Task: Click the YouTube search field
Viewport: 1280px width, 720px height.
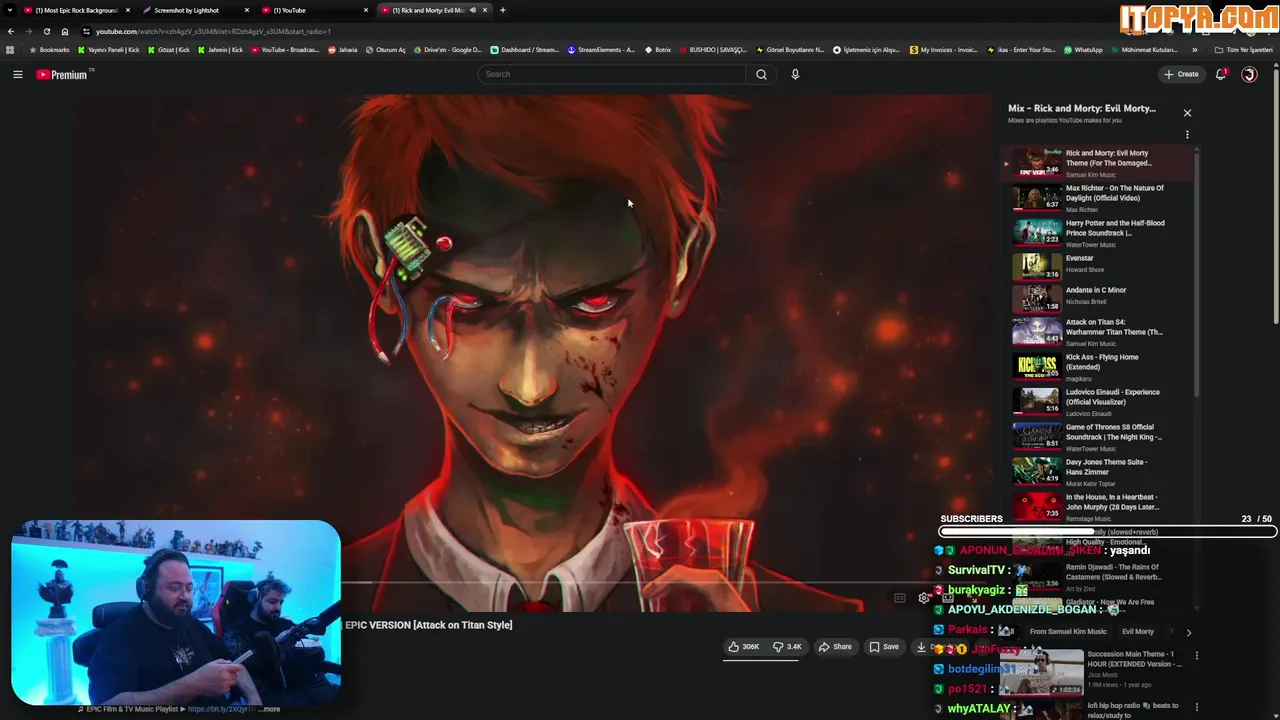Action: (x=612, y=74)
